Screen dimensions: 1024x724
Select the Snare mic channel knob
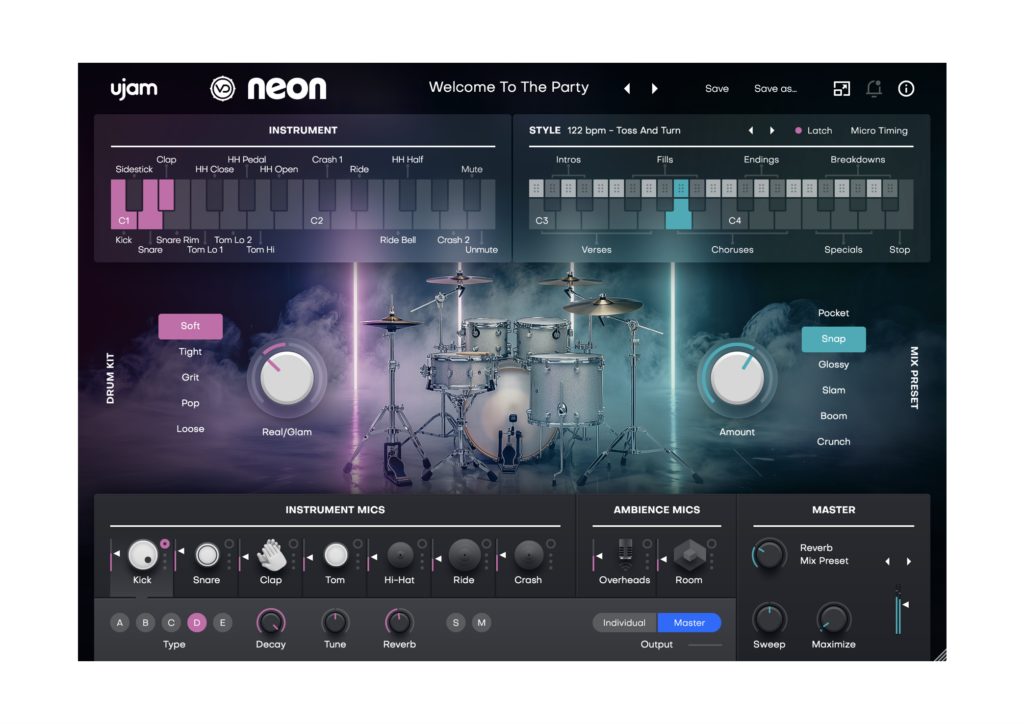[x=207, y=555]
